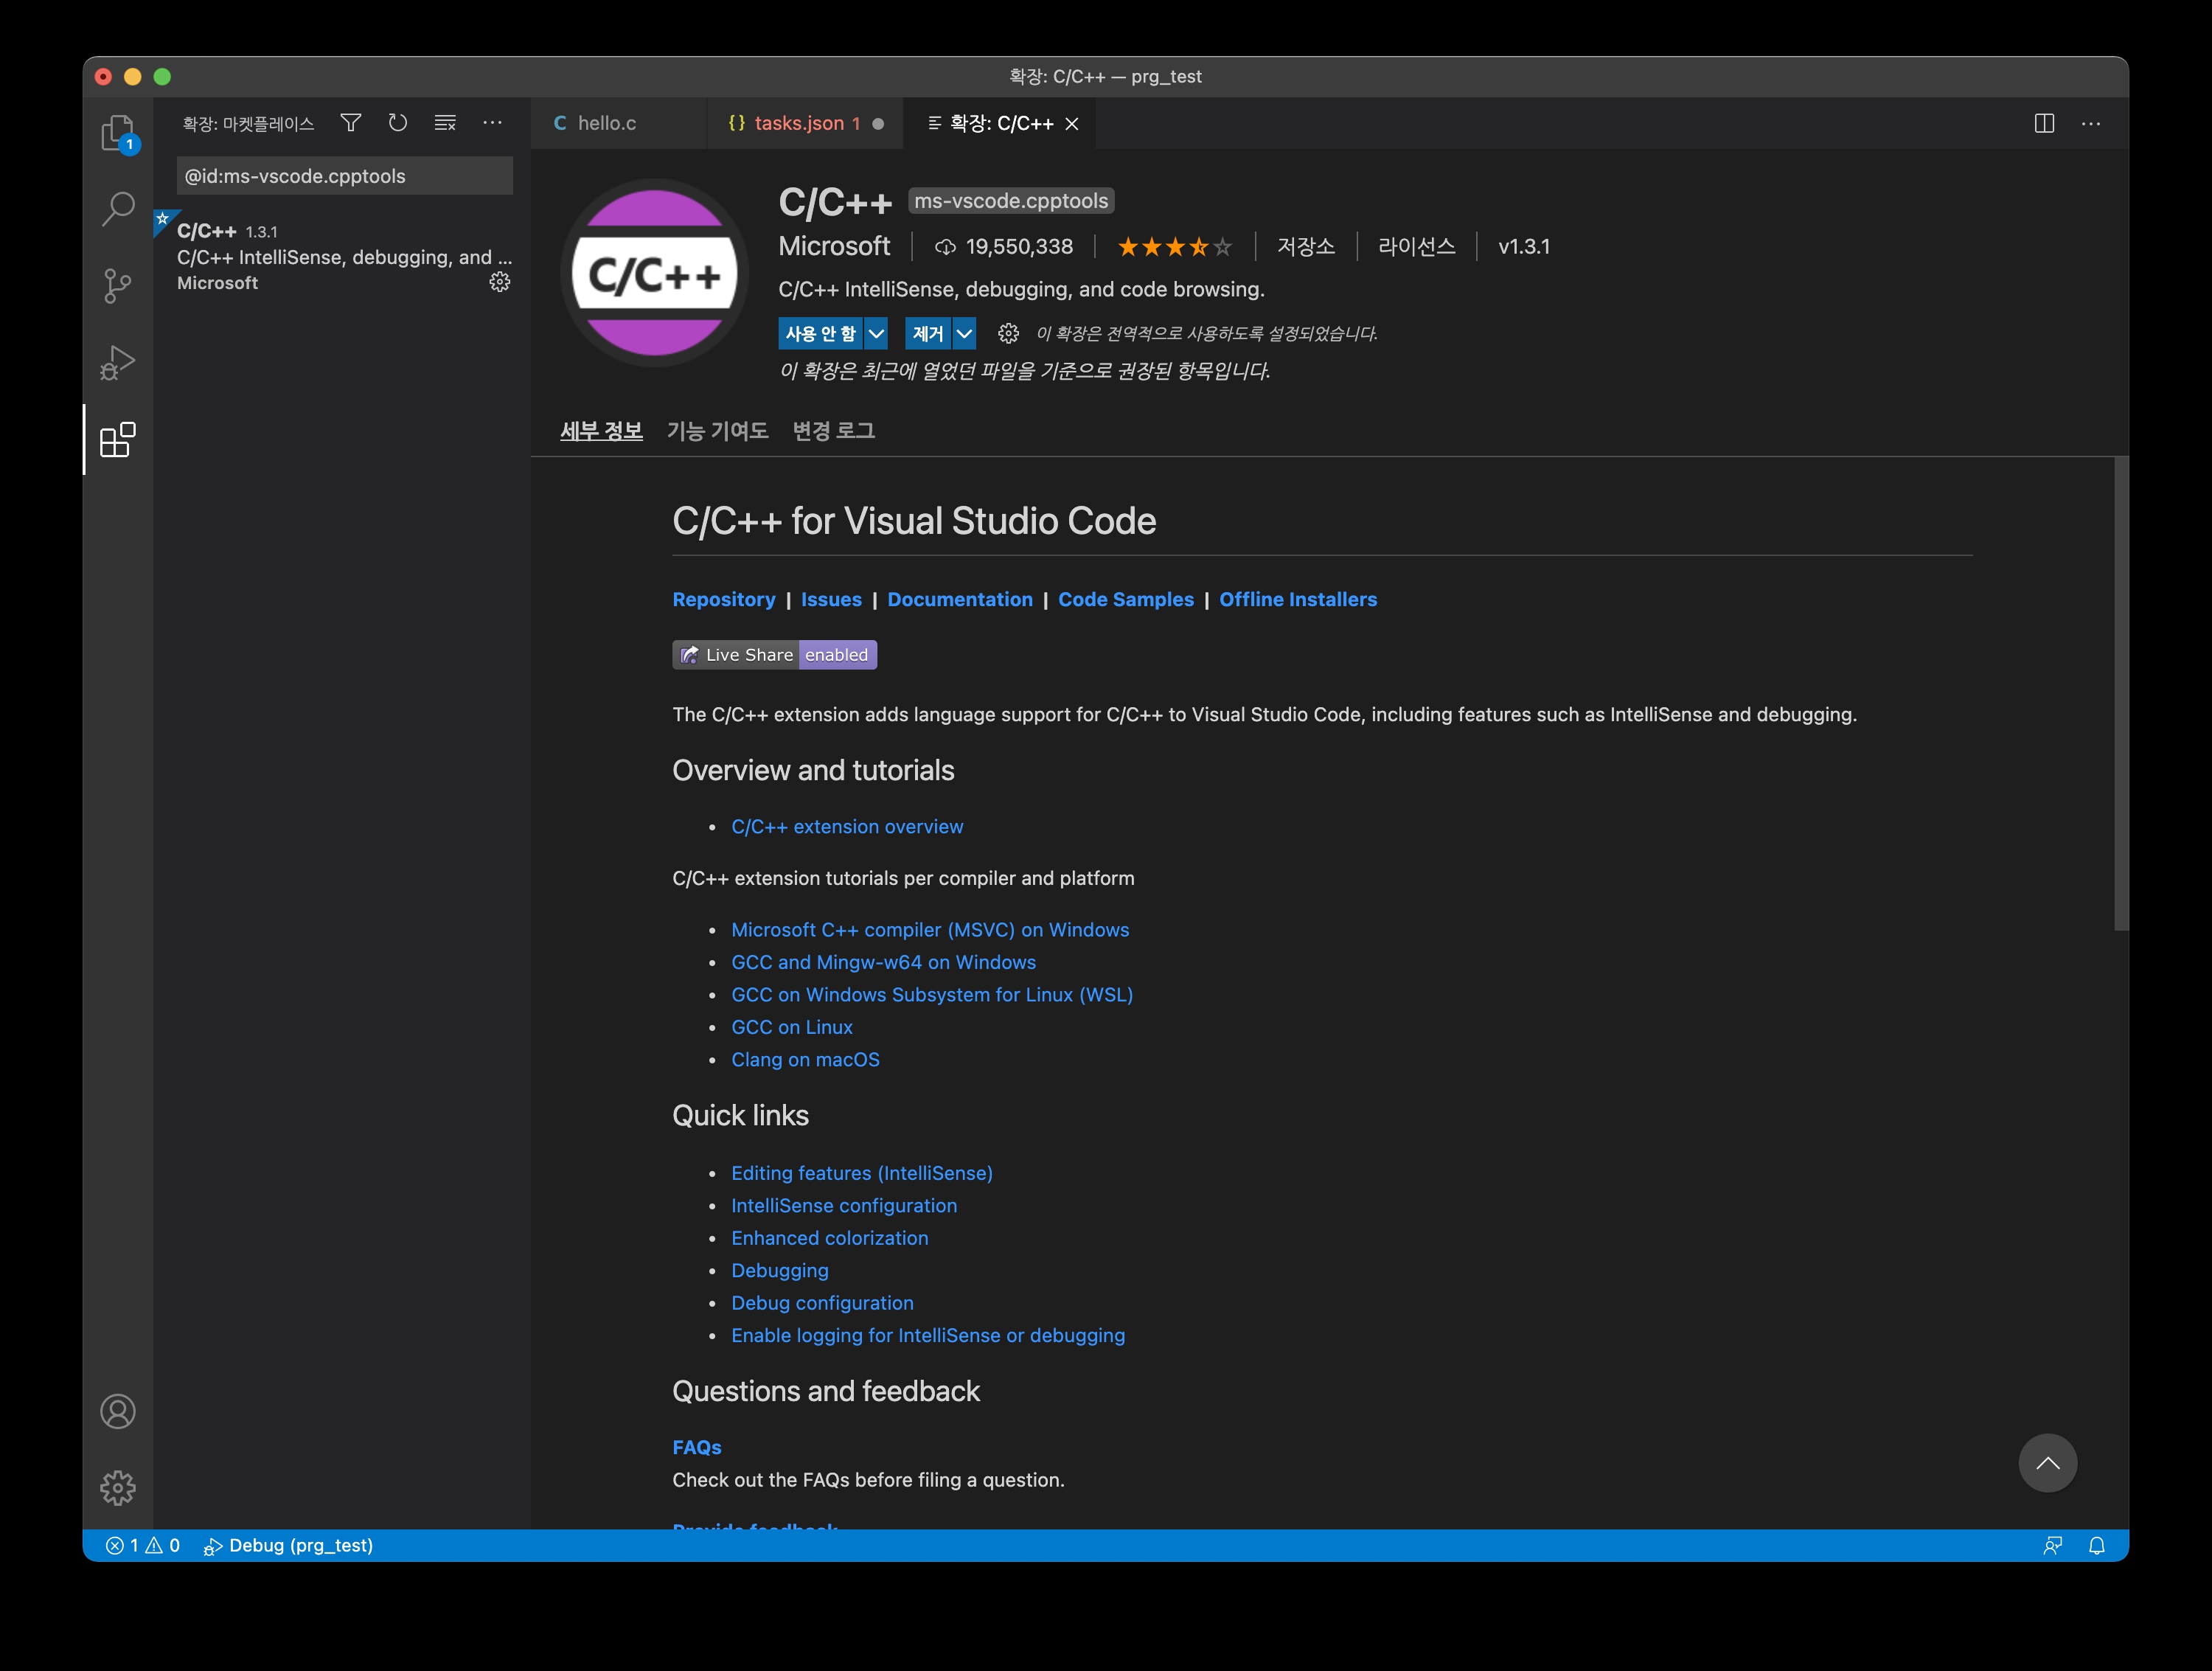Click the 제거 uninstall button
The height and width of the screenshot is (1671, 2212).
coord(927,333)
